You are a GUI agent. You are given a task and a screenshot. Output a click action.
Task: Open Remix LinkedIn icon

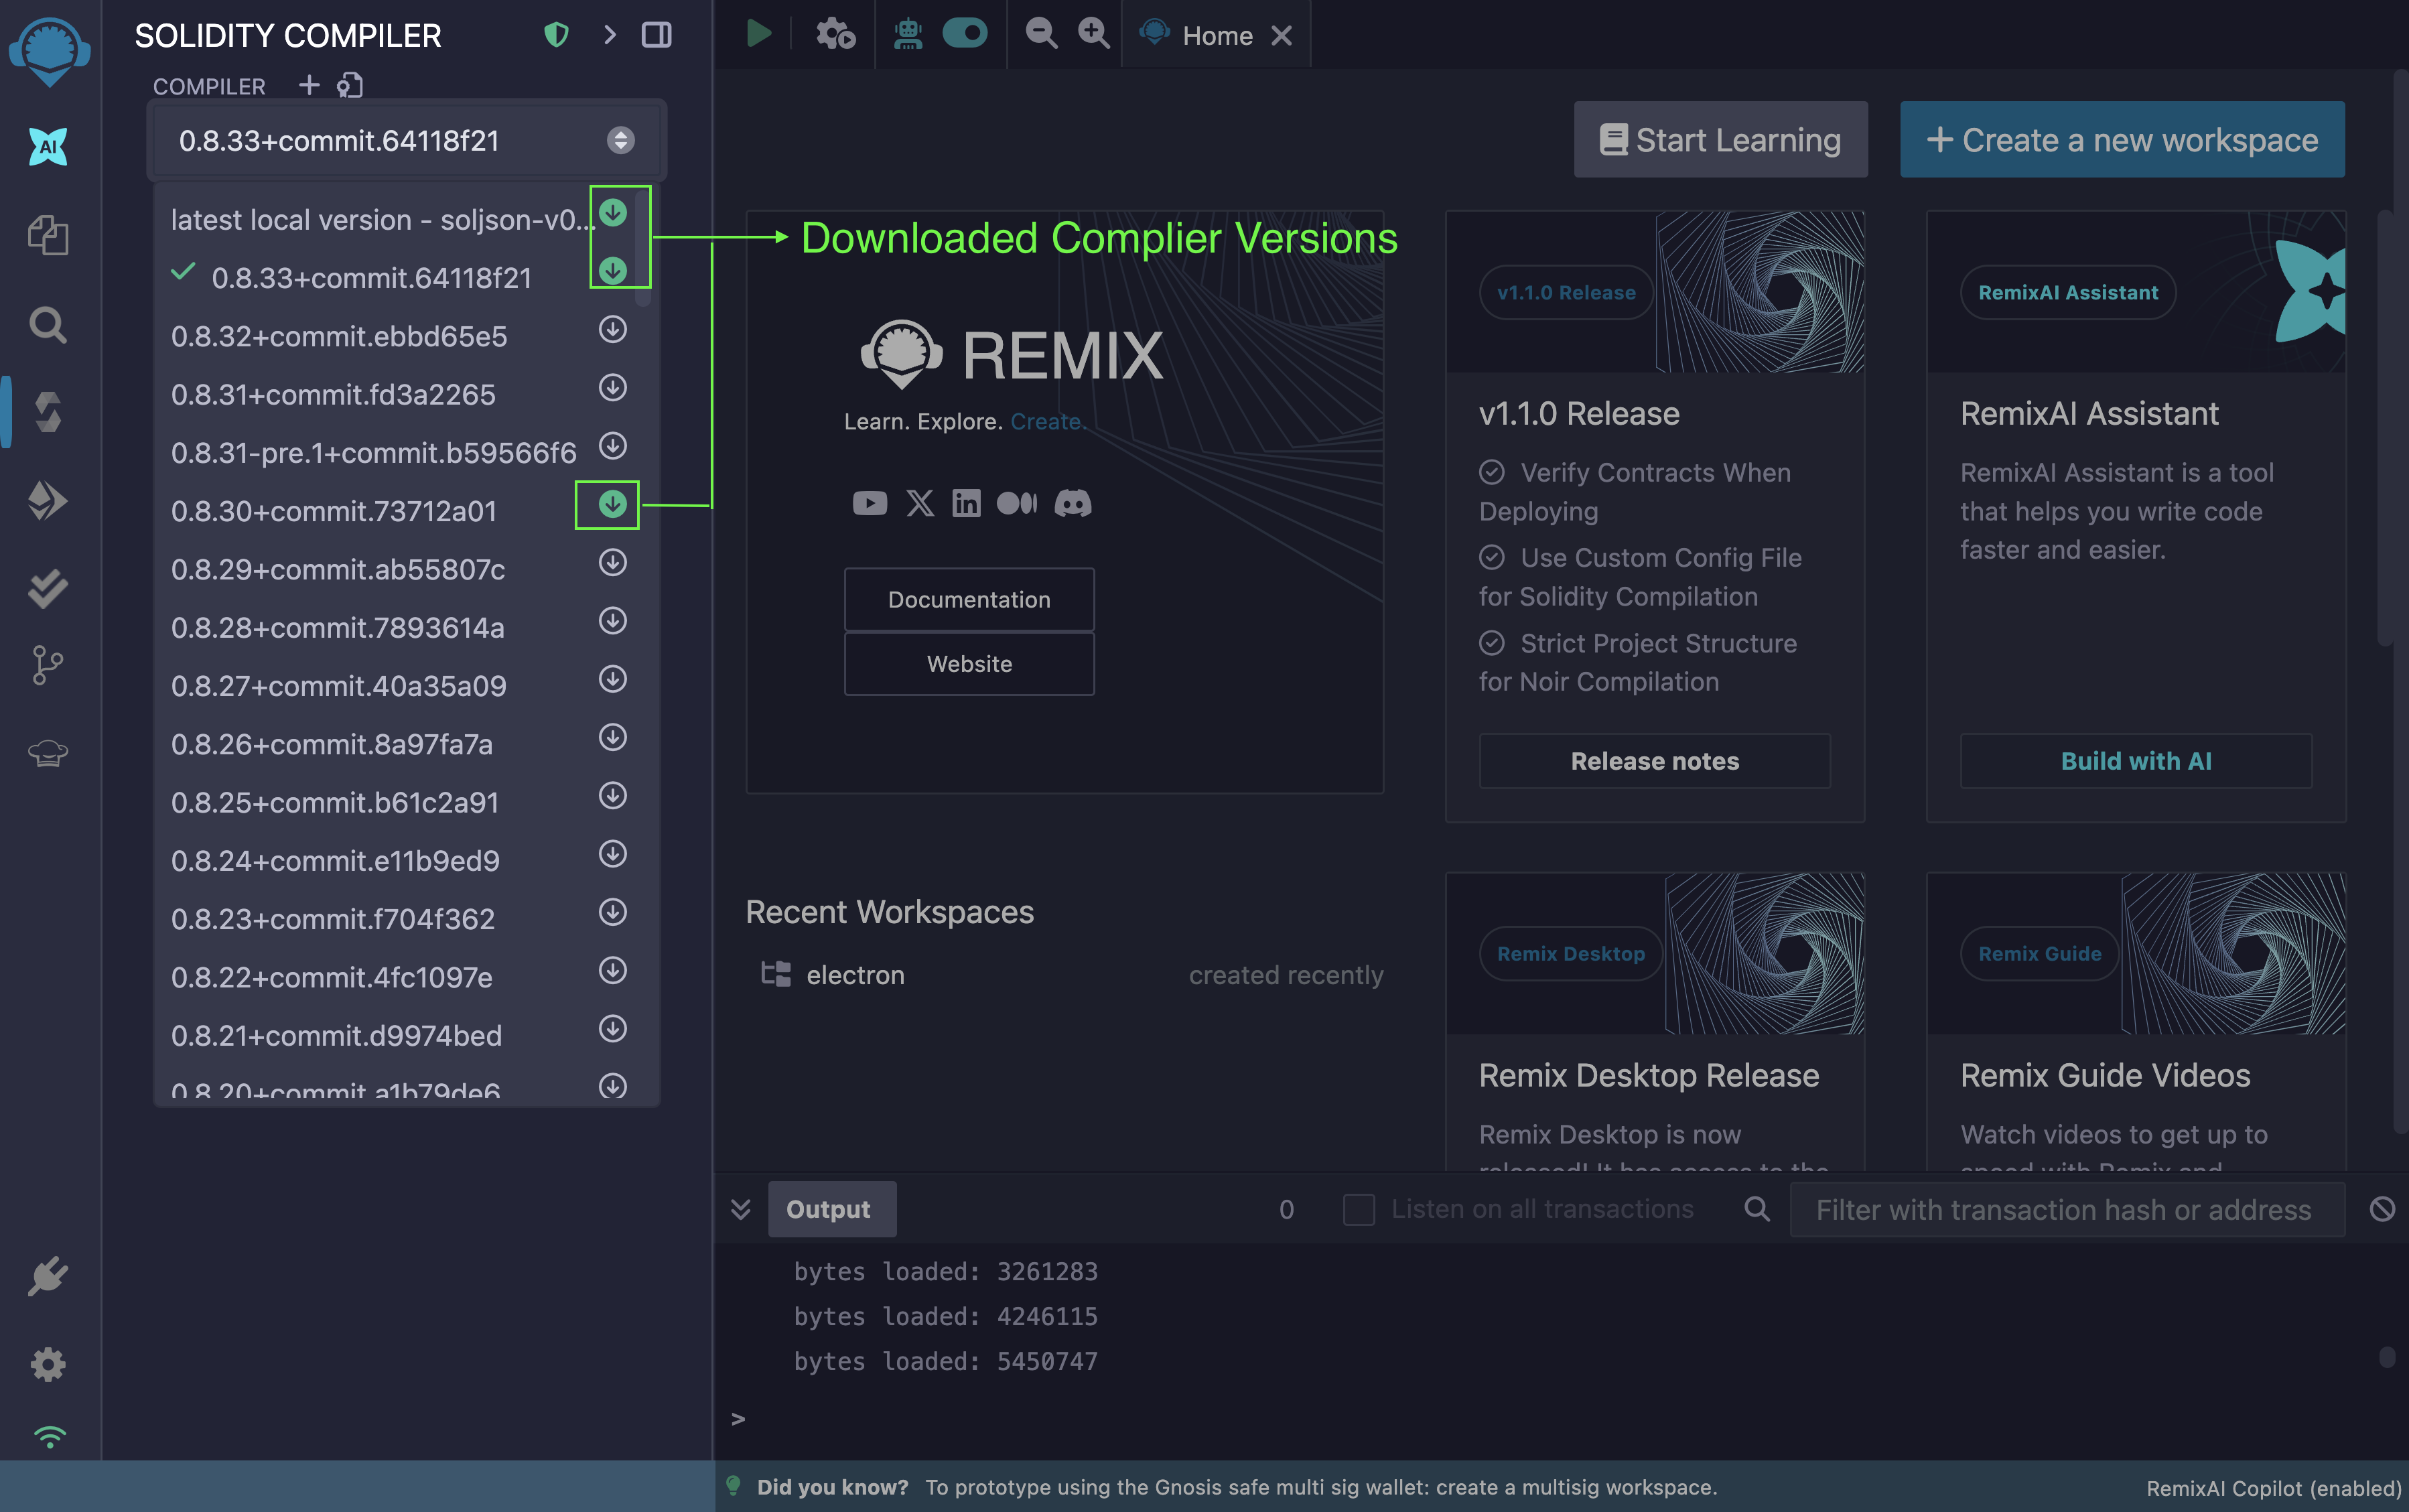966,503
